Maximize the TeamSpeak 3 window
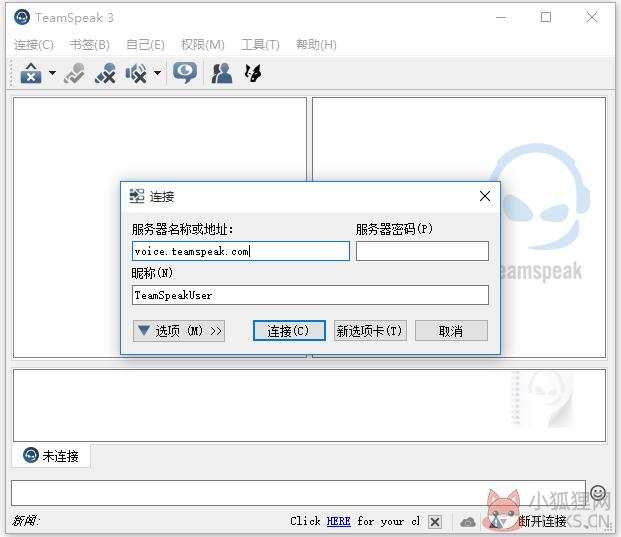Viewport: 621px width, 537px height. [x=546, y=17]
